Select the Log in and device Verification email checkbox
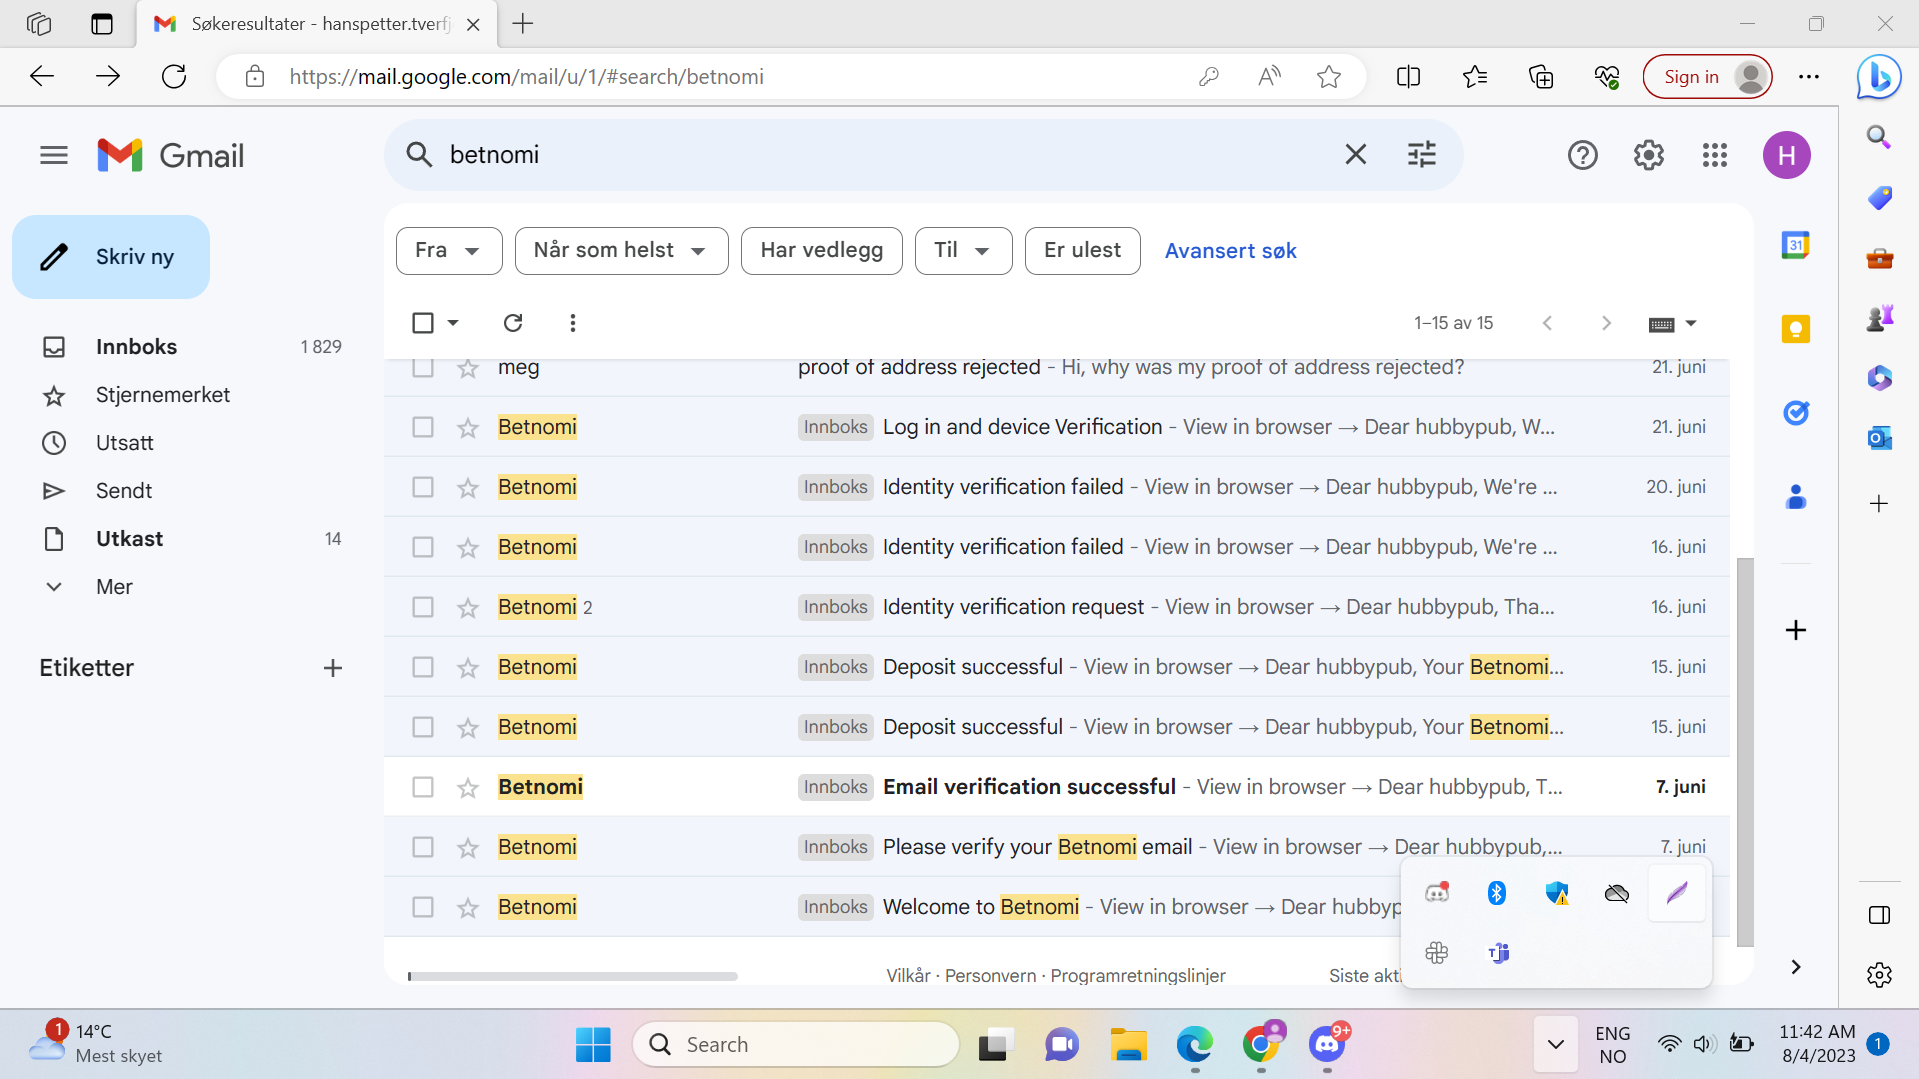The height and width of the screenshot is (1079, 1919). click(423, 427)
